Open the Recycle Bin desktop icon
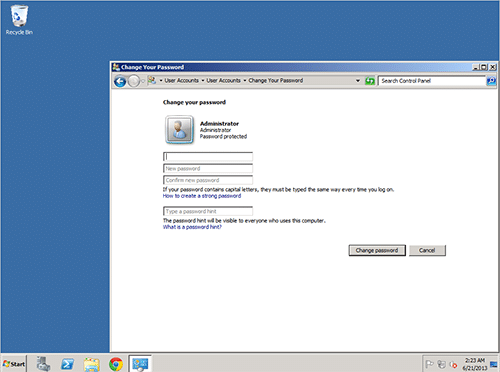Screen dimensions: 500x372 pos(19,20)
